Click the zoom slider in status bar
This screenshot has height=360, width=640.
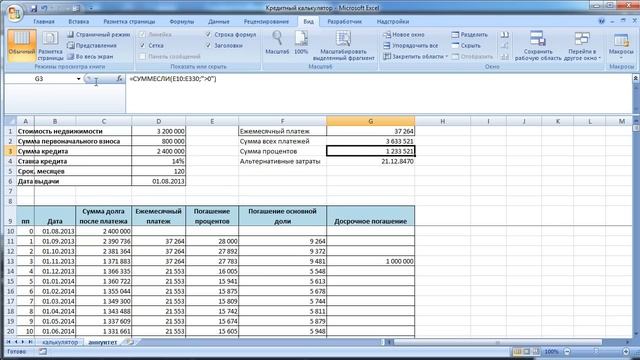[x=596, y=351]
